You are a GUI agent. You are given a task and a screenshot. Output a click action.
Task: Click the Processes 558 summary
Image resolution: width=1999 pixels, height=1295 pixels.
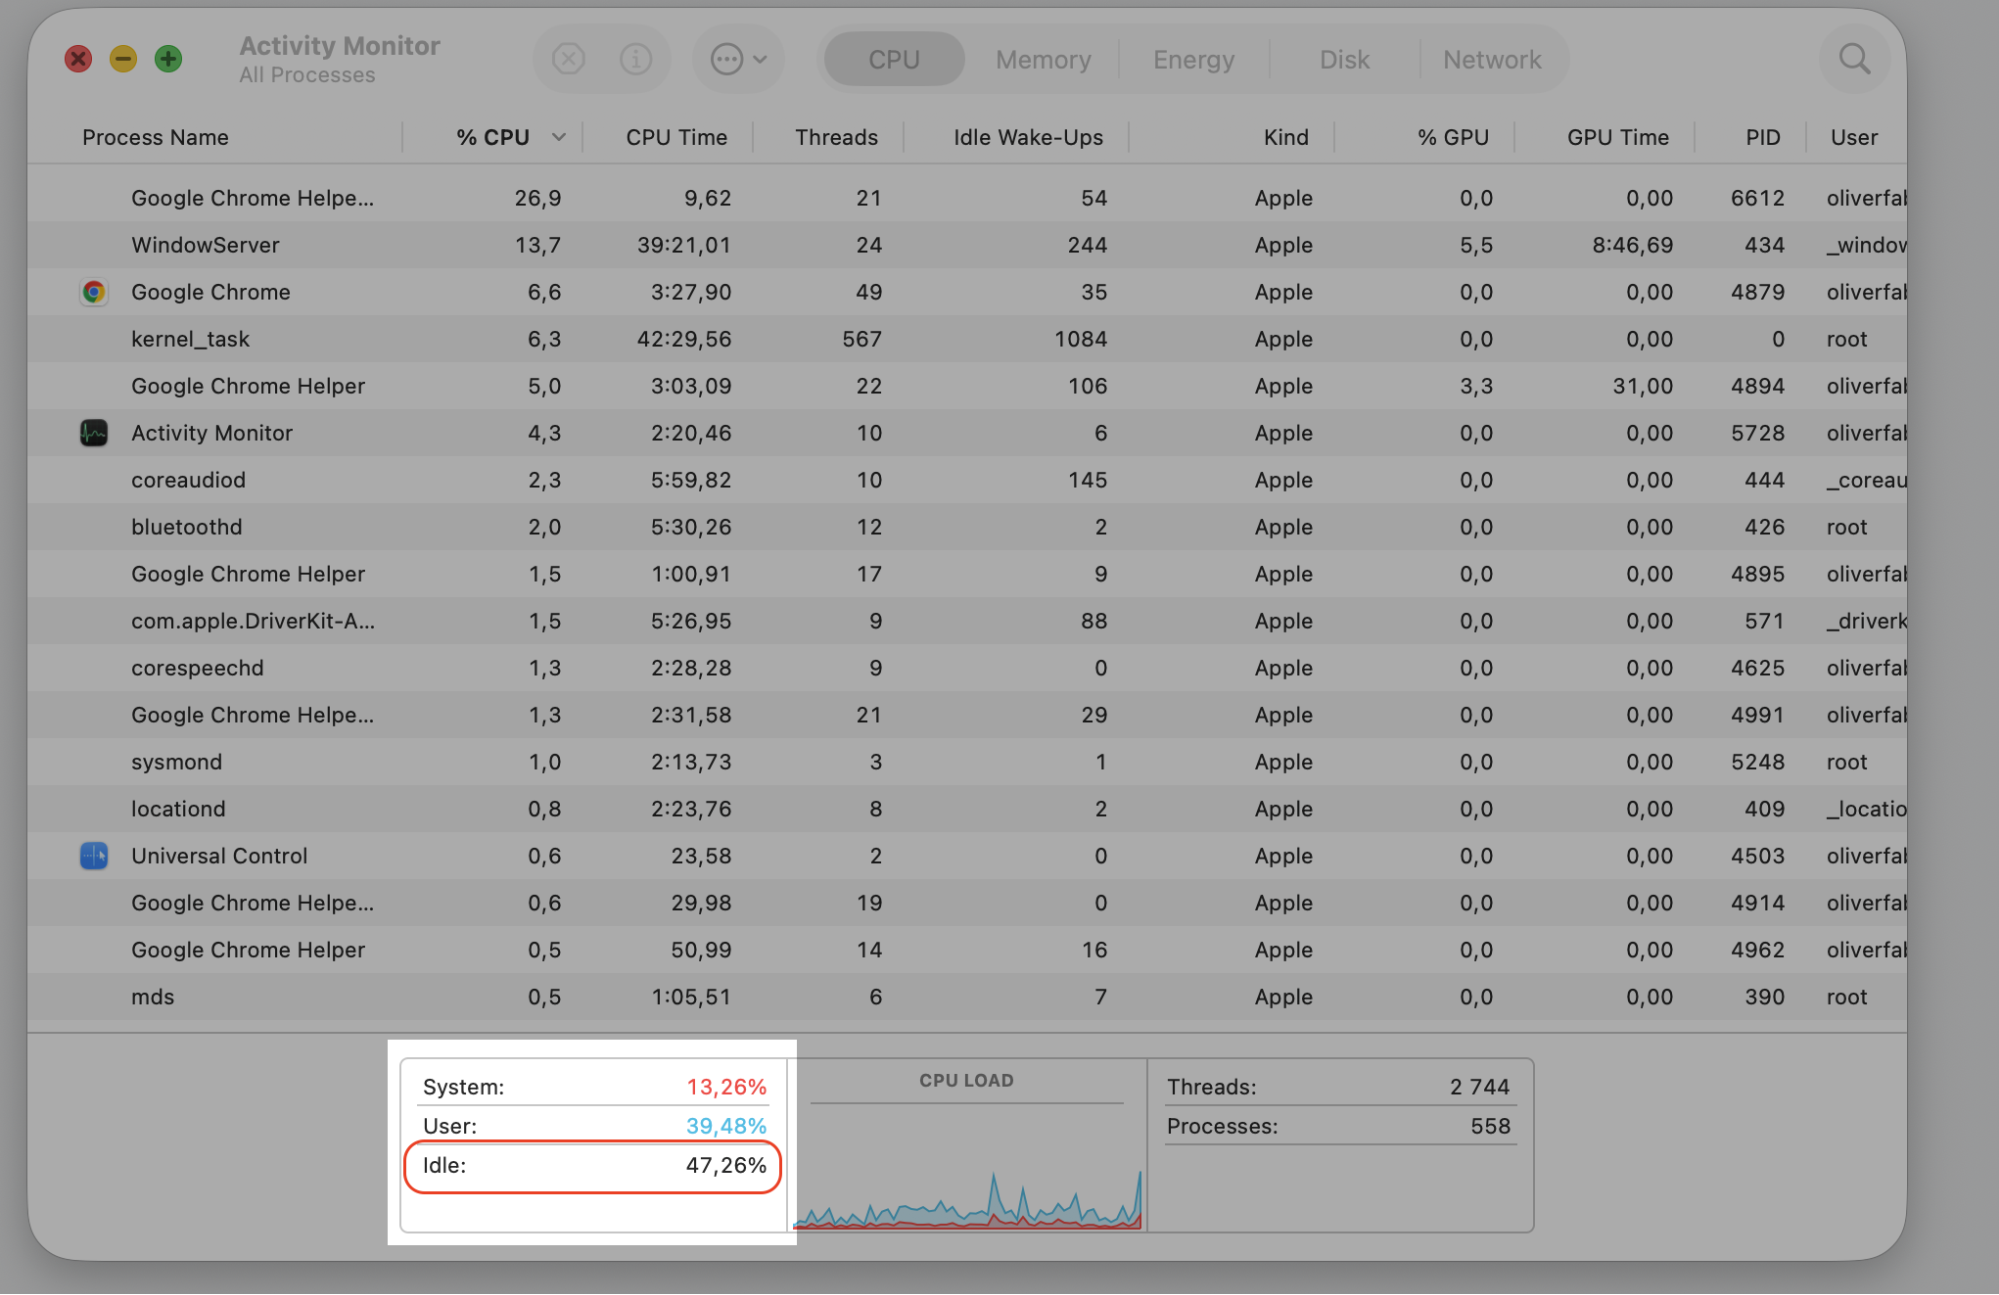(x=1339, y=1126)
